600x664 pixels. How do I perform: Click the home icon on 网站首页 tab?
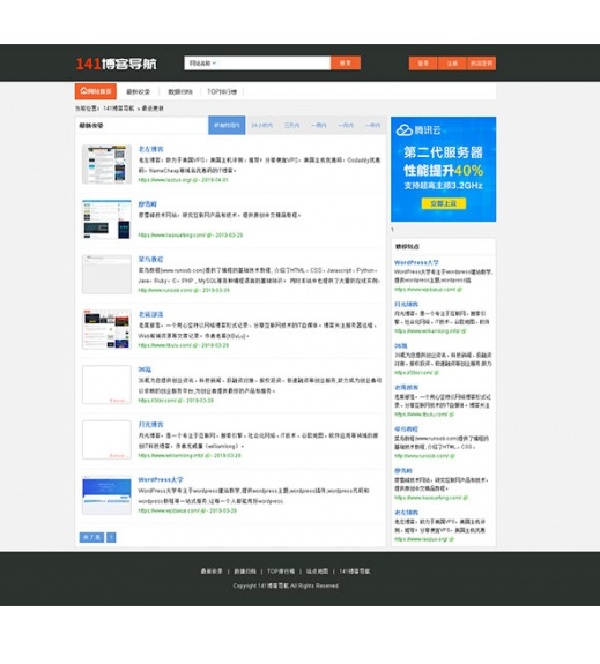[x=82, y=91]
